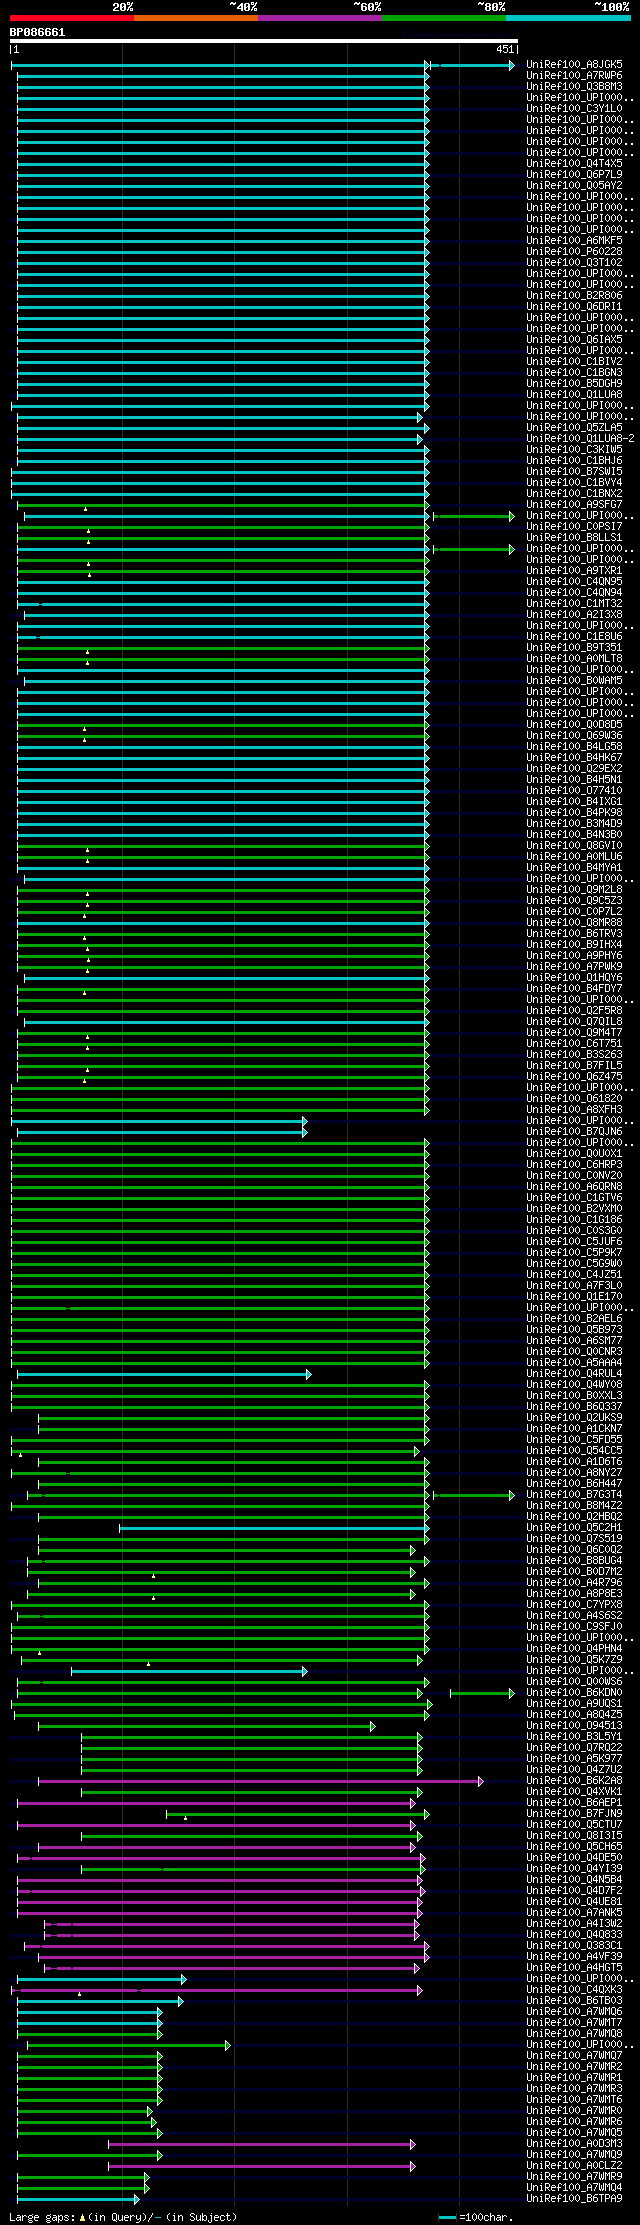640x2225 pixels.
Task: Click the orange ~40% identity legend bar
Action: pos(196,18)
